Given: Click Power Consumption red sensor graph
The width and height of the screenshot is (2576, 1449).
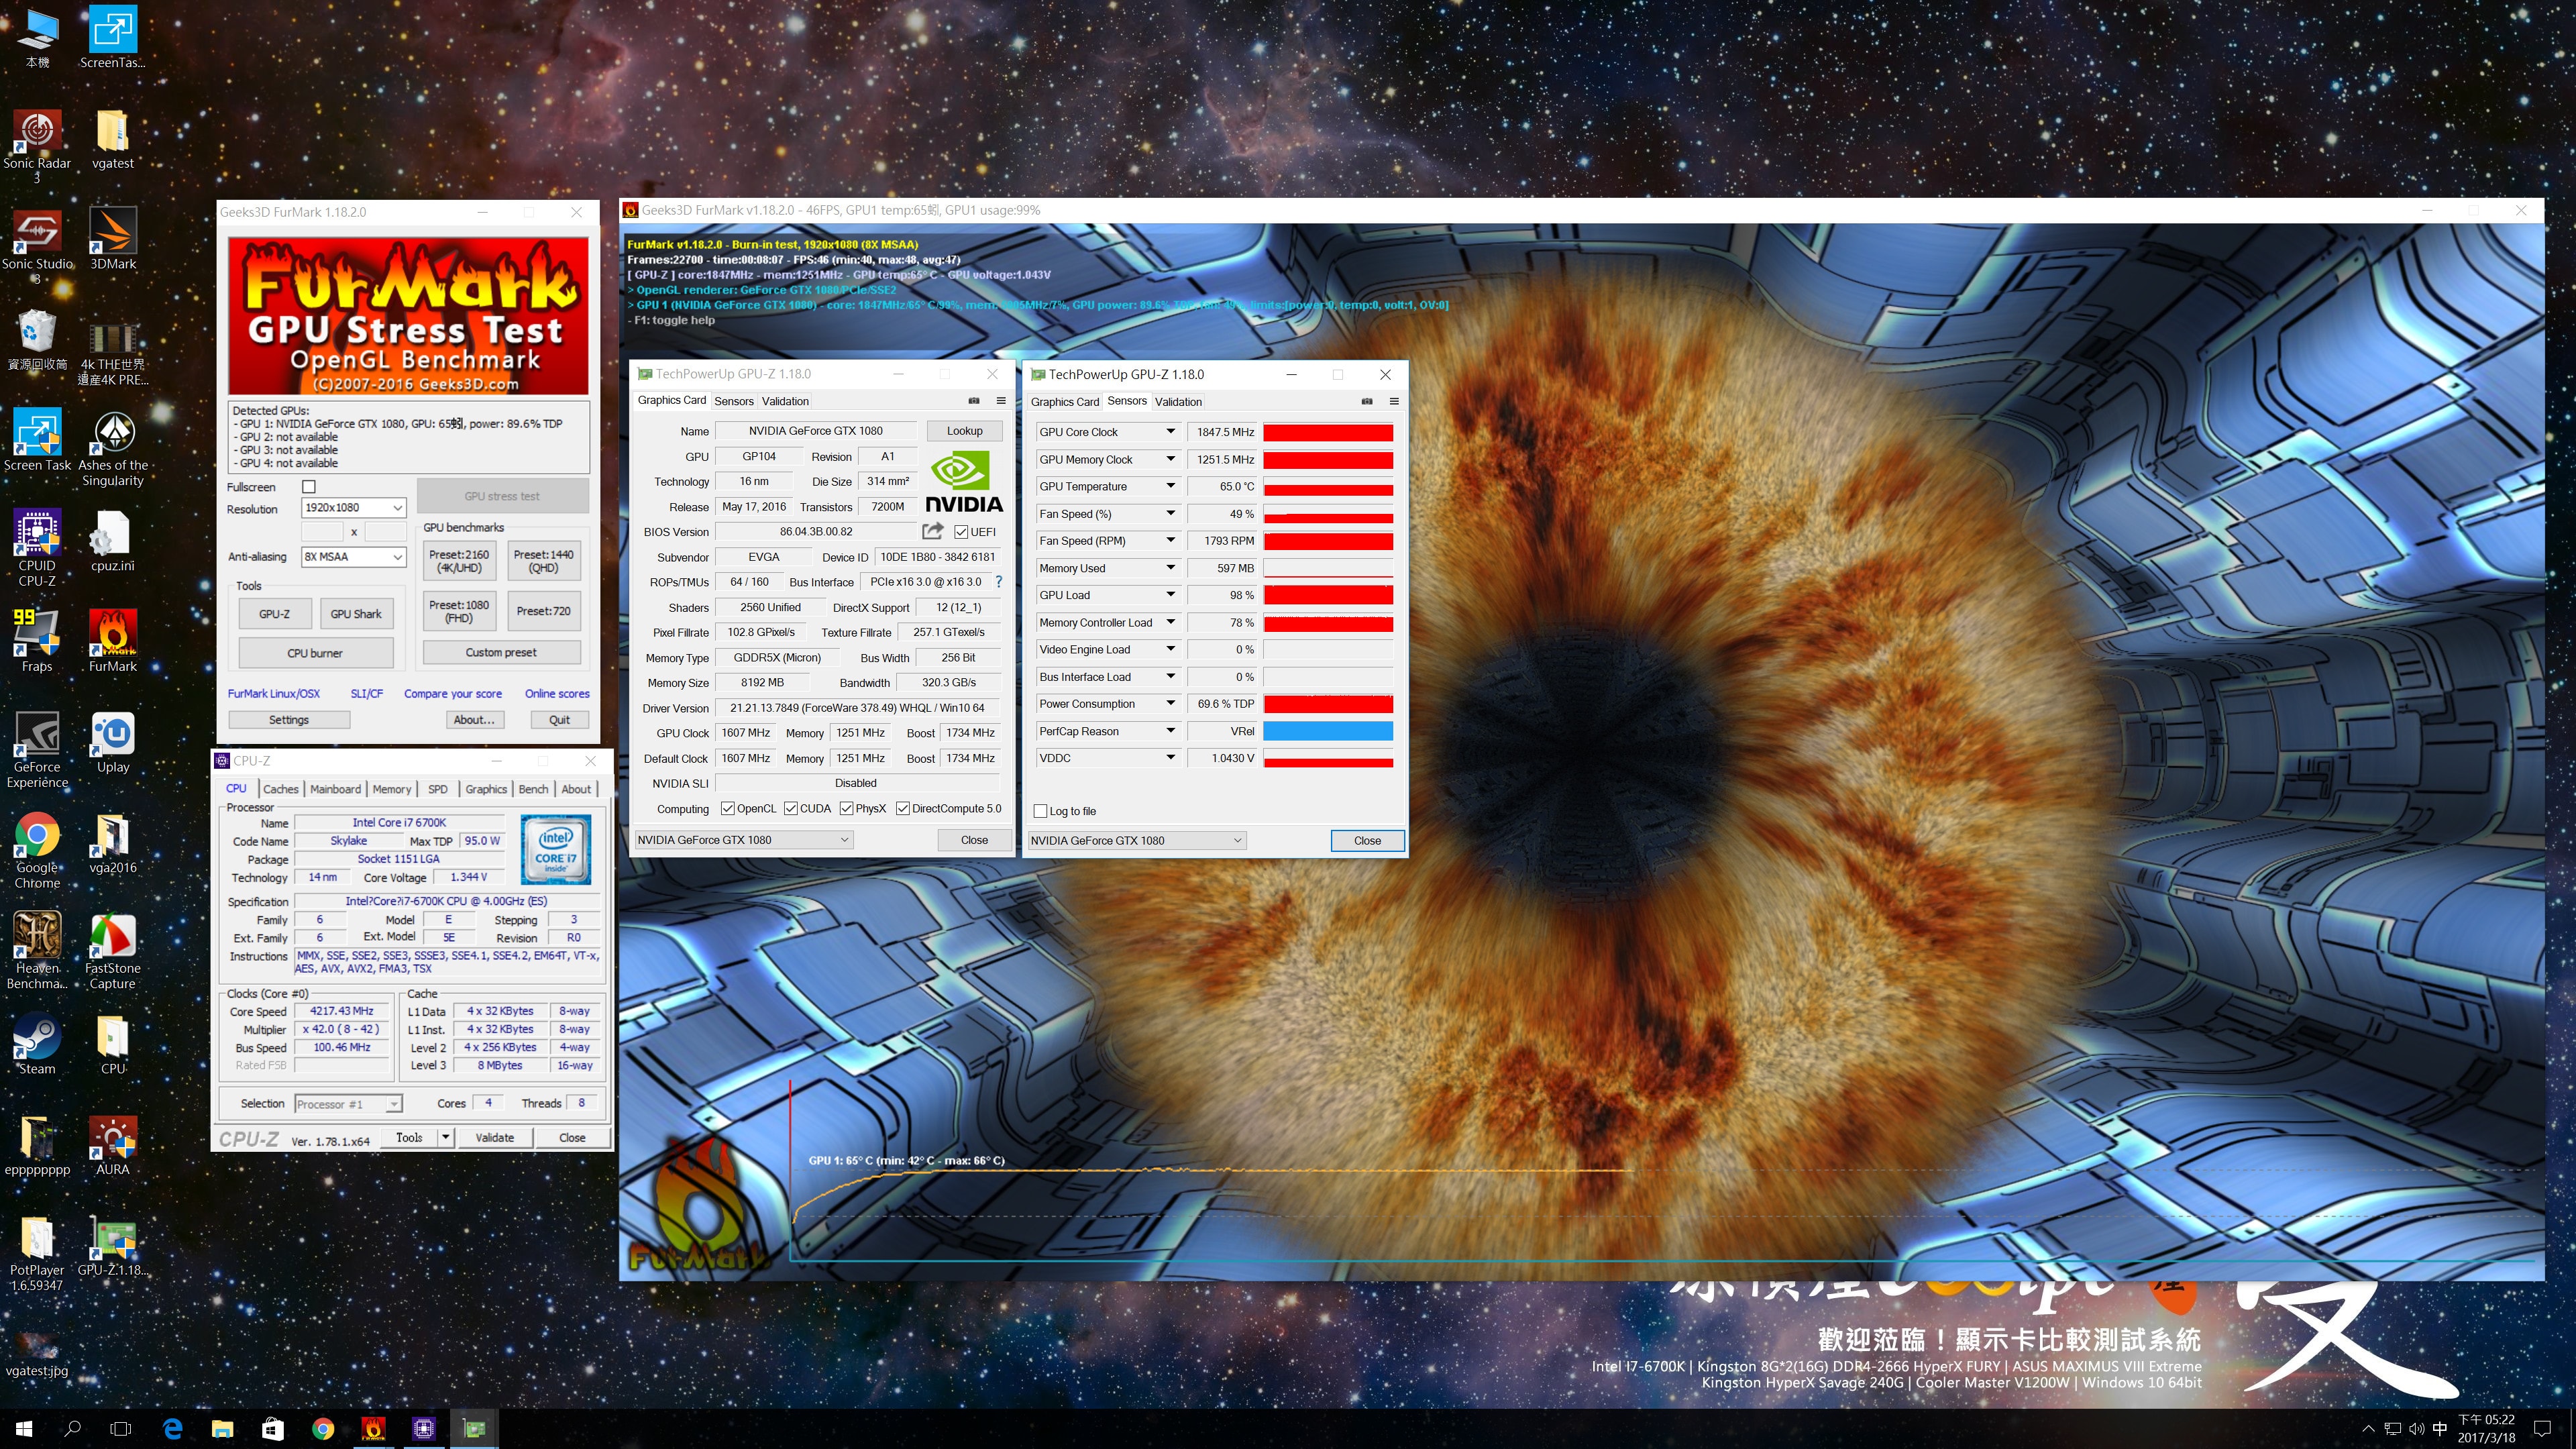Looking at the screenshot, I should [1328, 704].
